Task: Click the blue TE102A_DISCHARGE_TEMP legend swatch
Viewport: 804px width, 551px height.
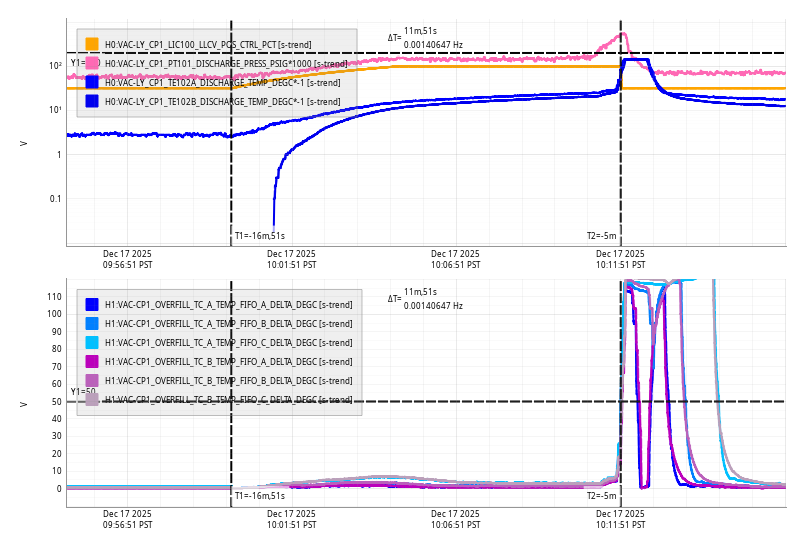Action: click(x=92, y=82)
